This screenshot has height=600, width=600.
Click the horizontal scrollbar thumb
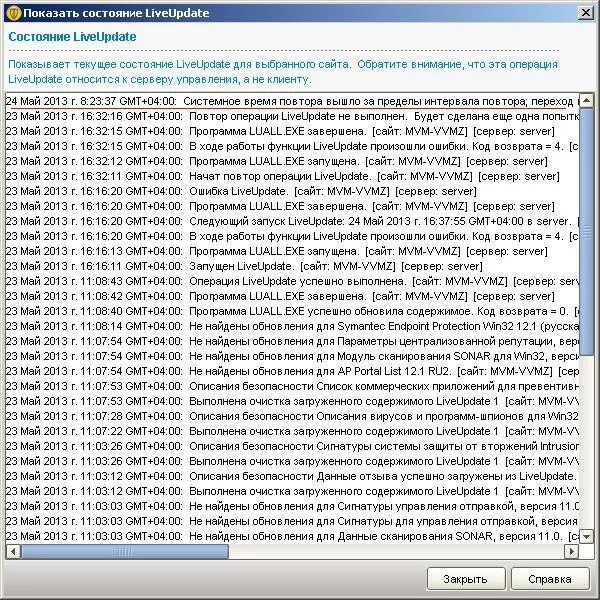pyautogui.click(x=125, y=551)
